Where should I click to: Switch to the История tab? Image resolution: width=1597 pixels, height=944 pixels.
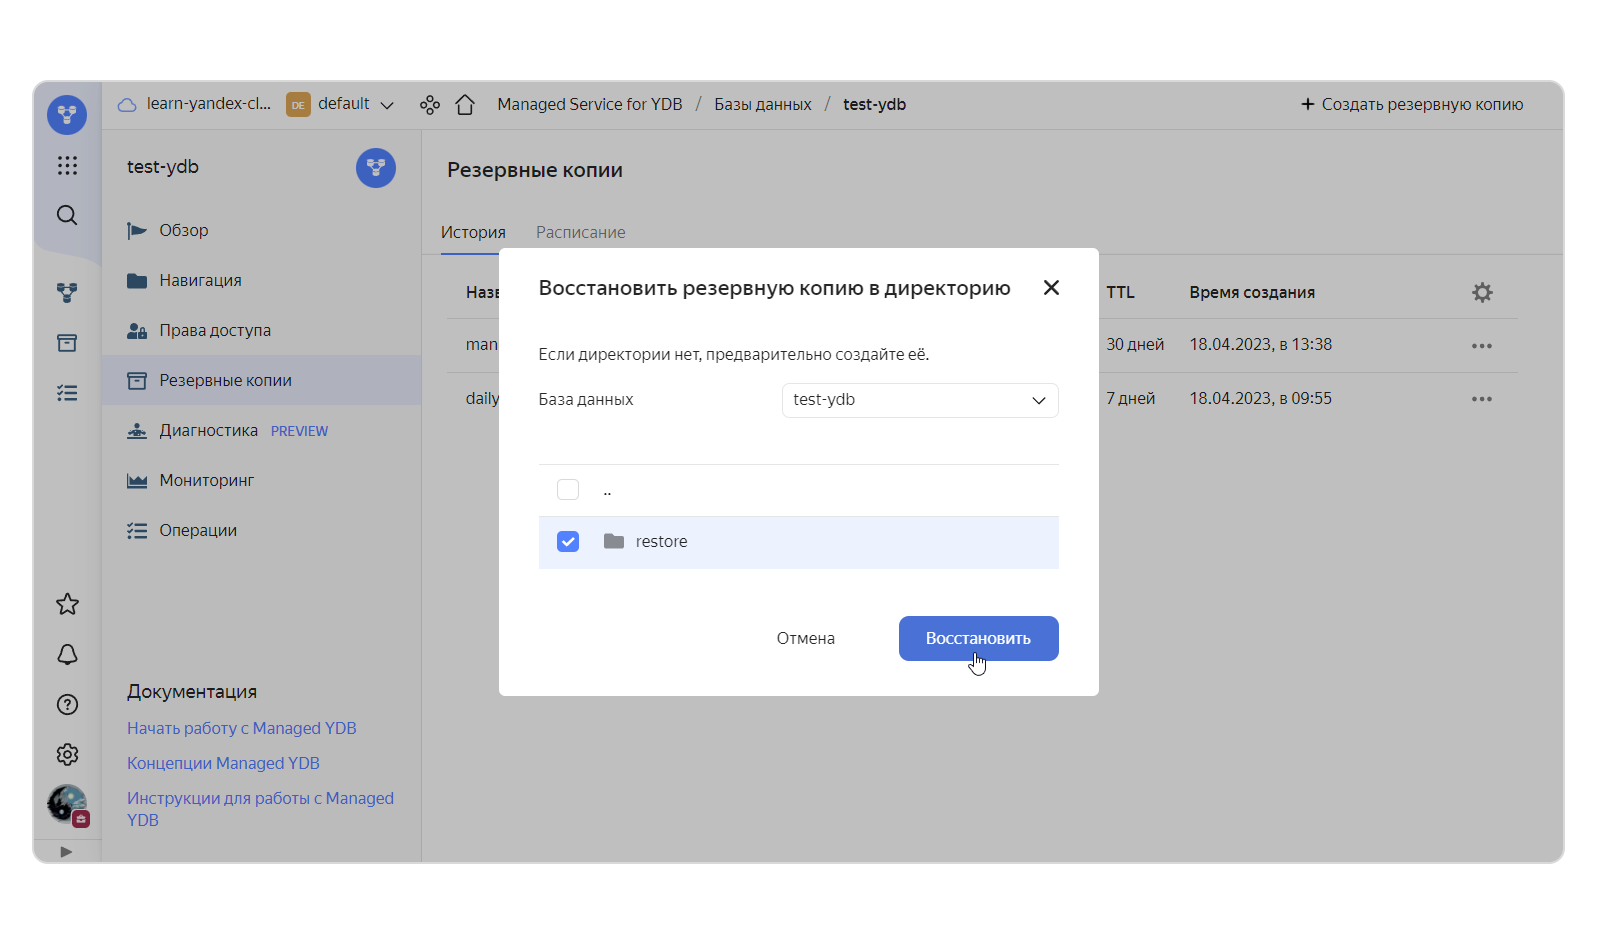click(x=473, y=232)
